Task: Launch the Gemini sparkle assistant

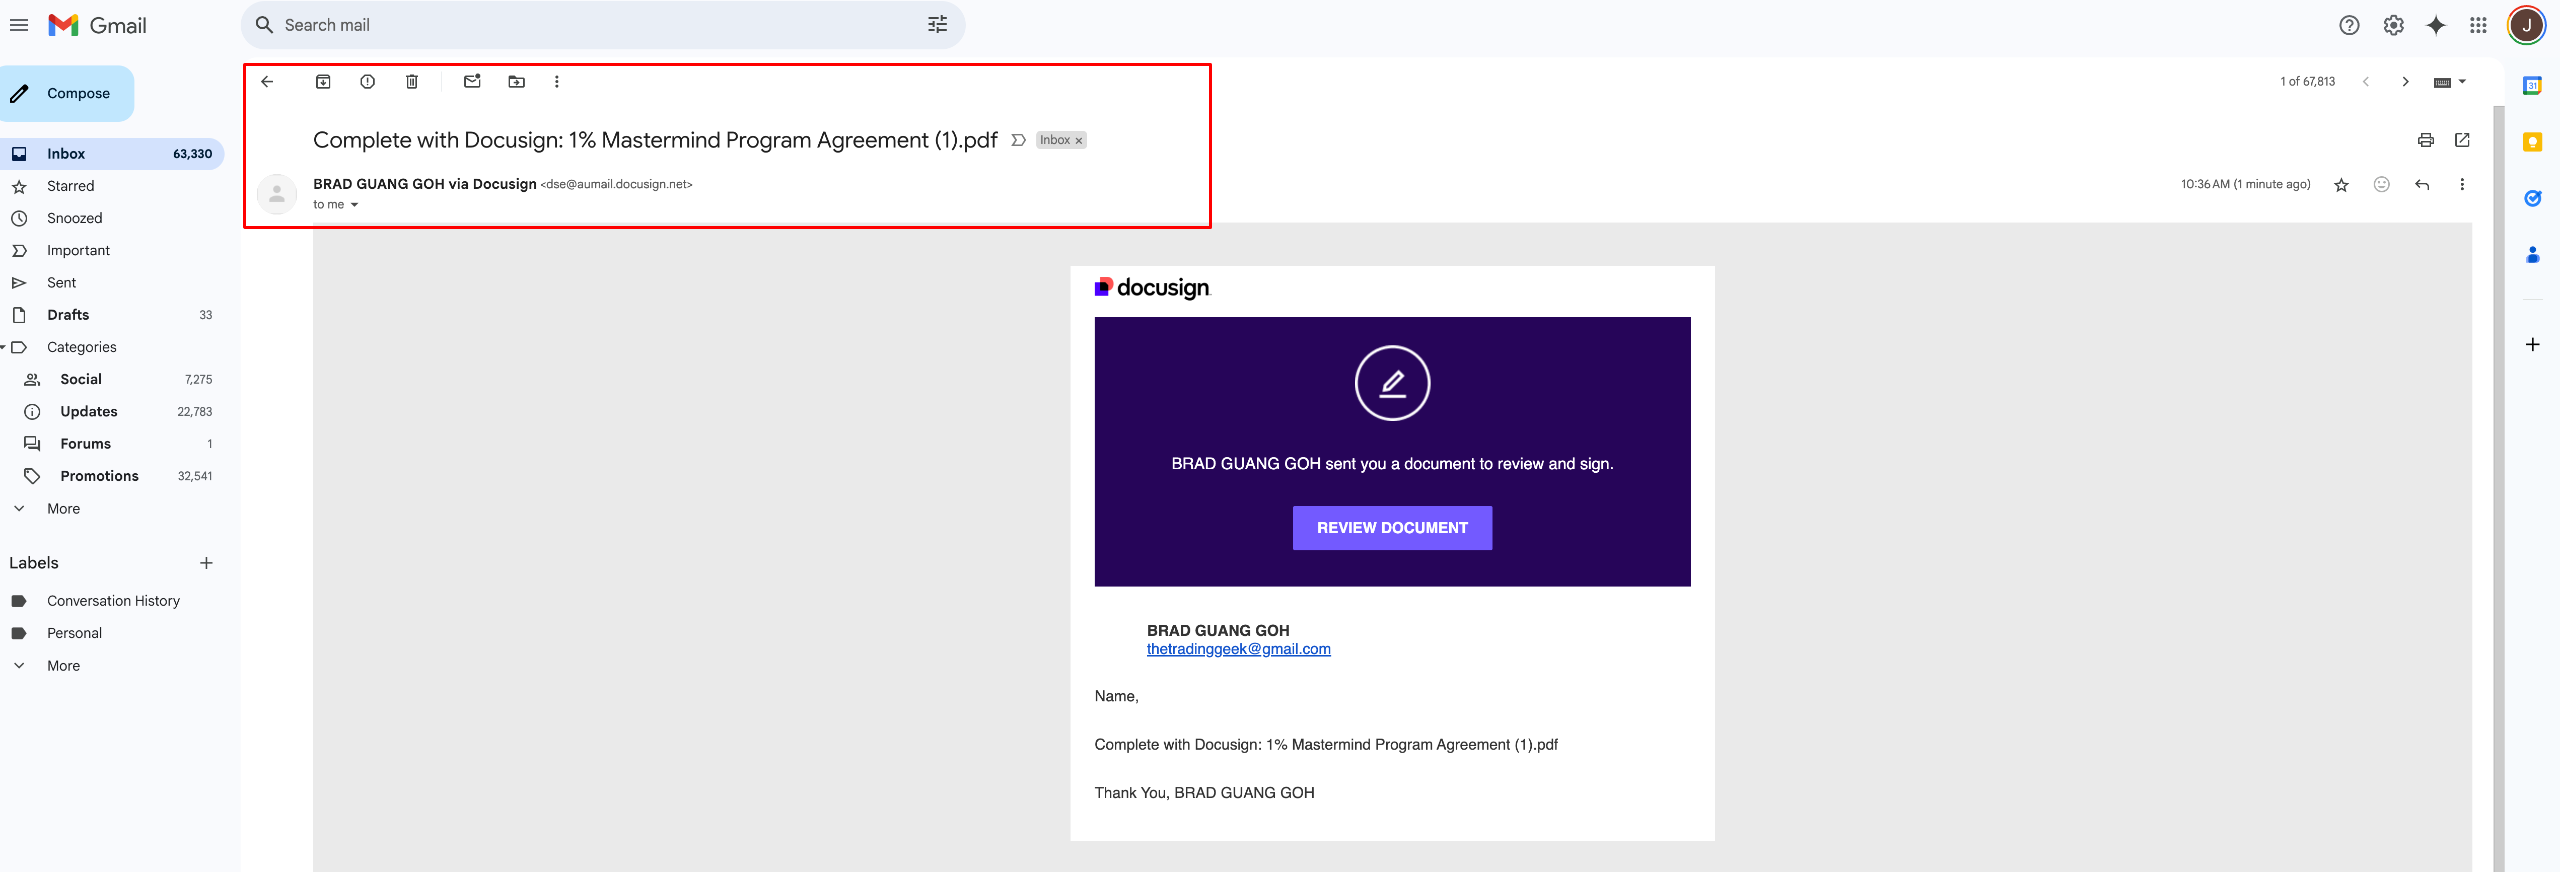Action: pos(2436,25)
